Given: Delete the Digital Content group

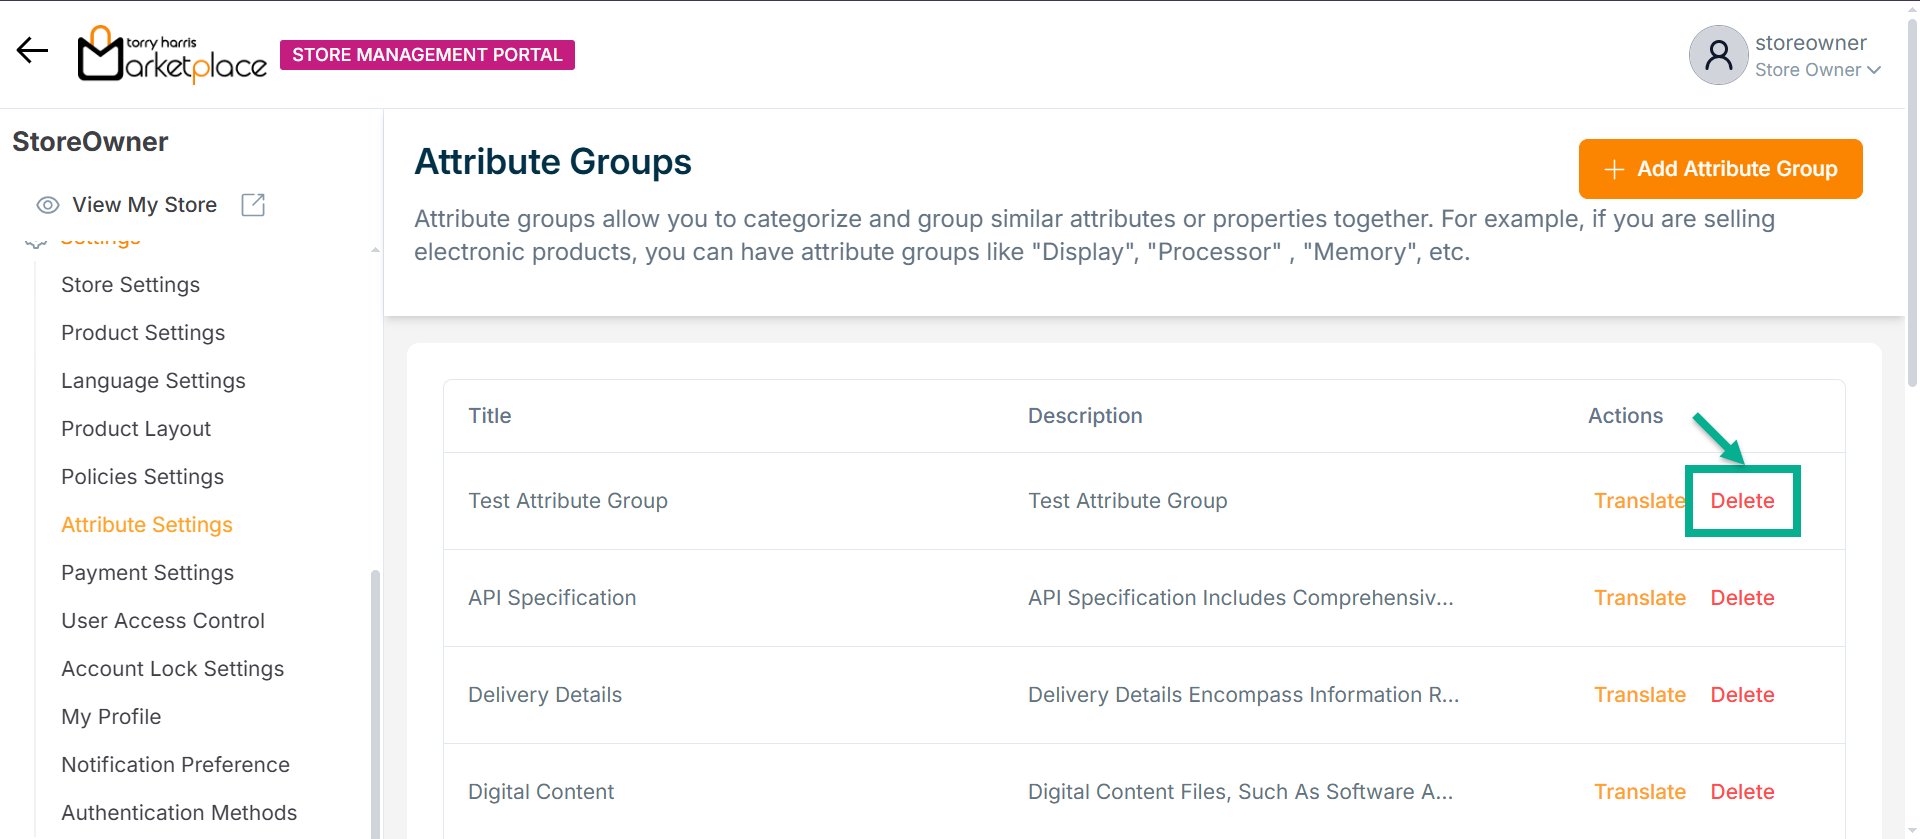Looking at the screenshot, I should 1742,792.
